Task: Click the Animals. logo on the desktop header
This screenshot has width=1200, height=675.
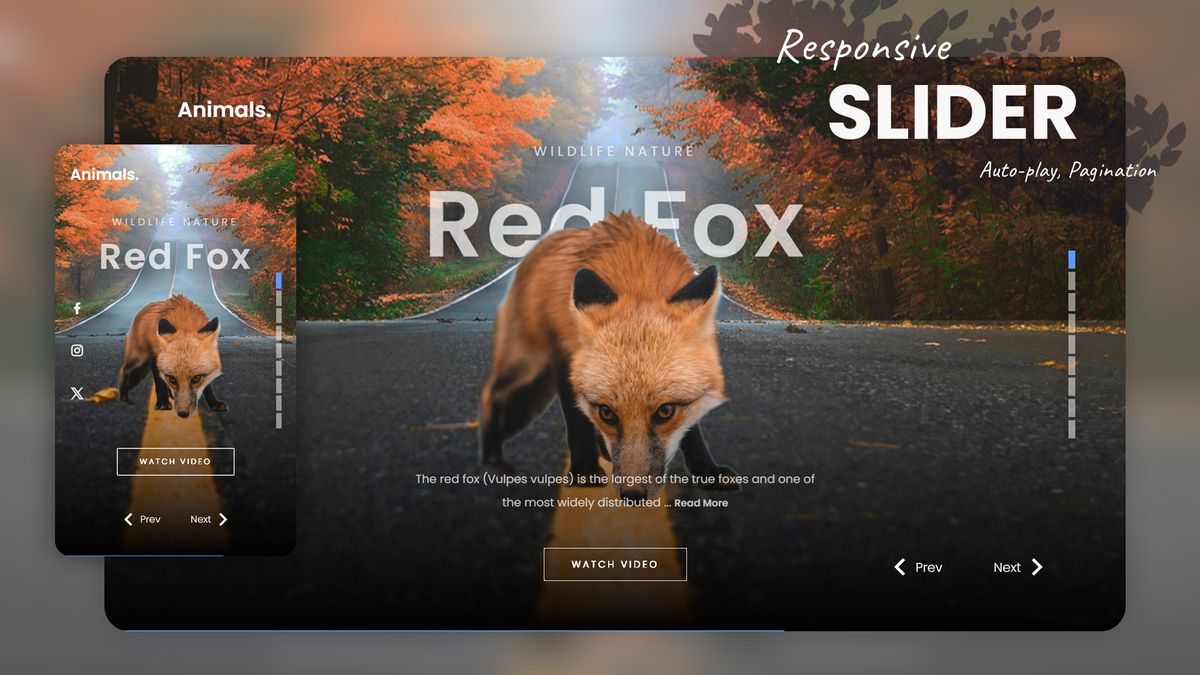Action: coord(223,109)
